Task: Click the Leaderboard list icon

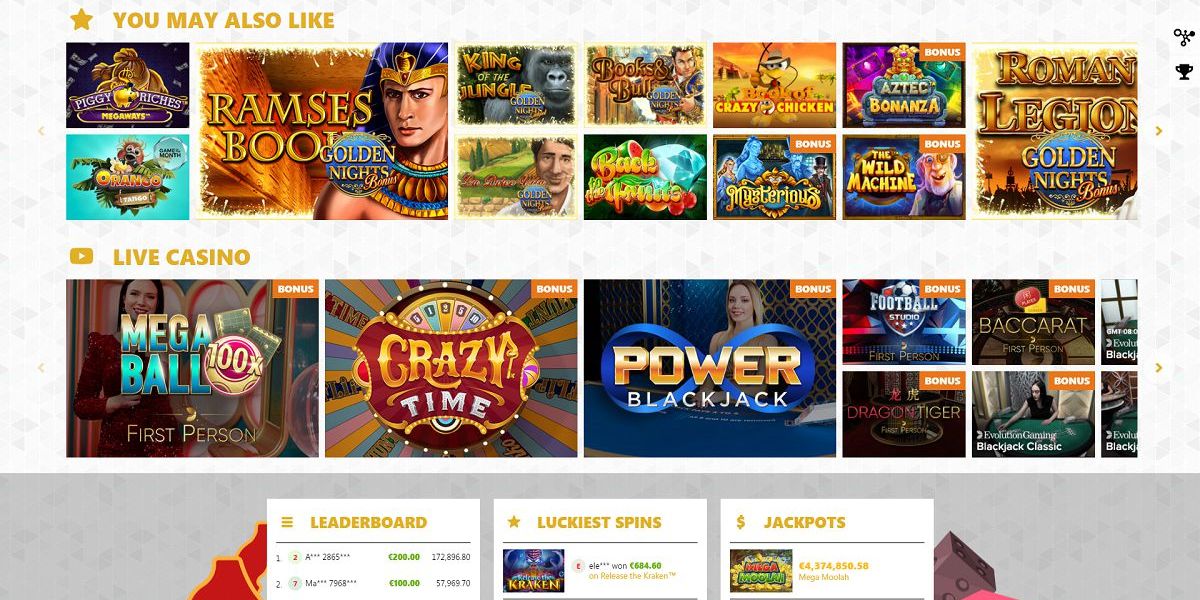Action: pos(288,522)
